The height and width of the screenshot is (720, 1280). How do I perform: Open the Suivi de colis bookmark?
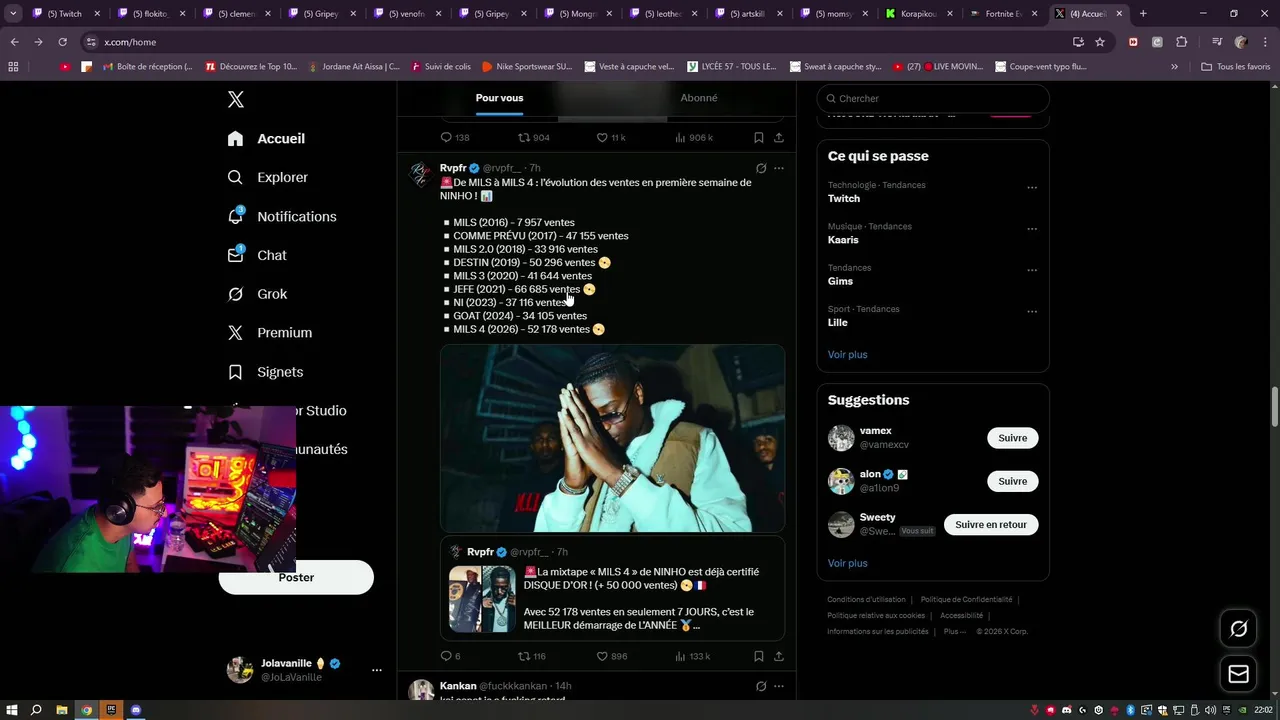(440, 67)
